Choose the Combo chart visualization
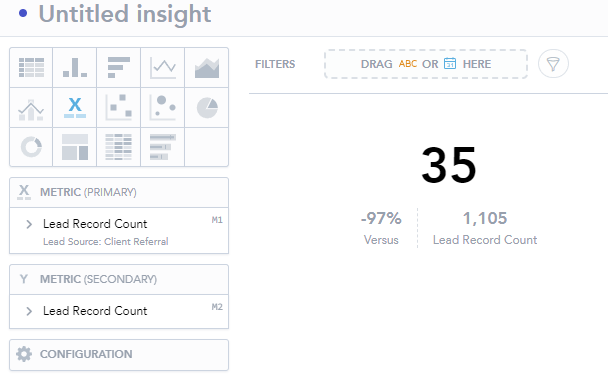 click(31, 107)
